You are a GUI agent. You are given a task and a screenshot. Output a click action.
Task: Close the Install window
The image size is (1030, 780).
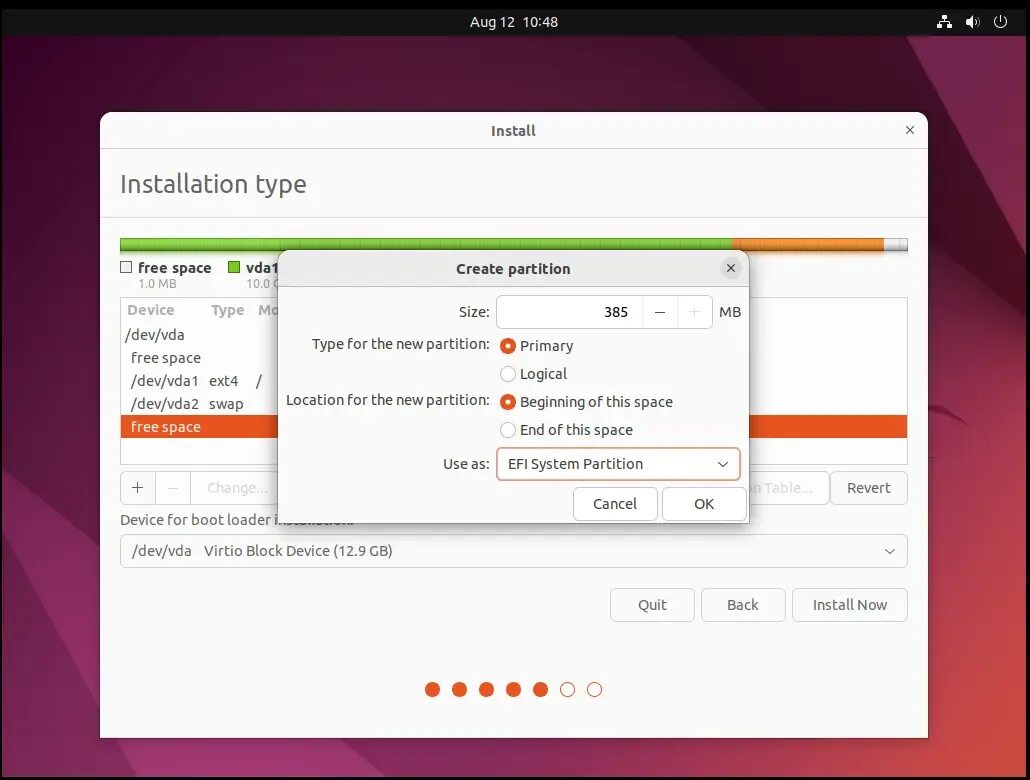coord(910,130)
